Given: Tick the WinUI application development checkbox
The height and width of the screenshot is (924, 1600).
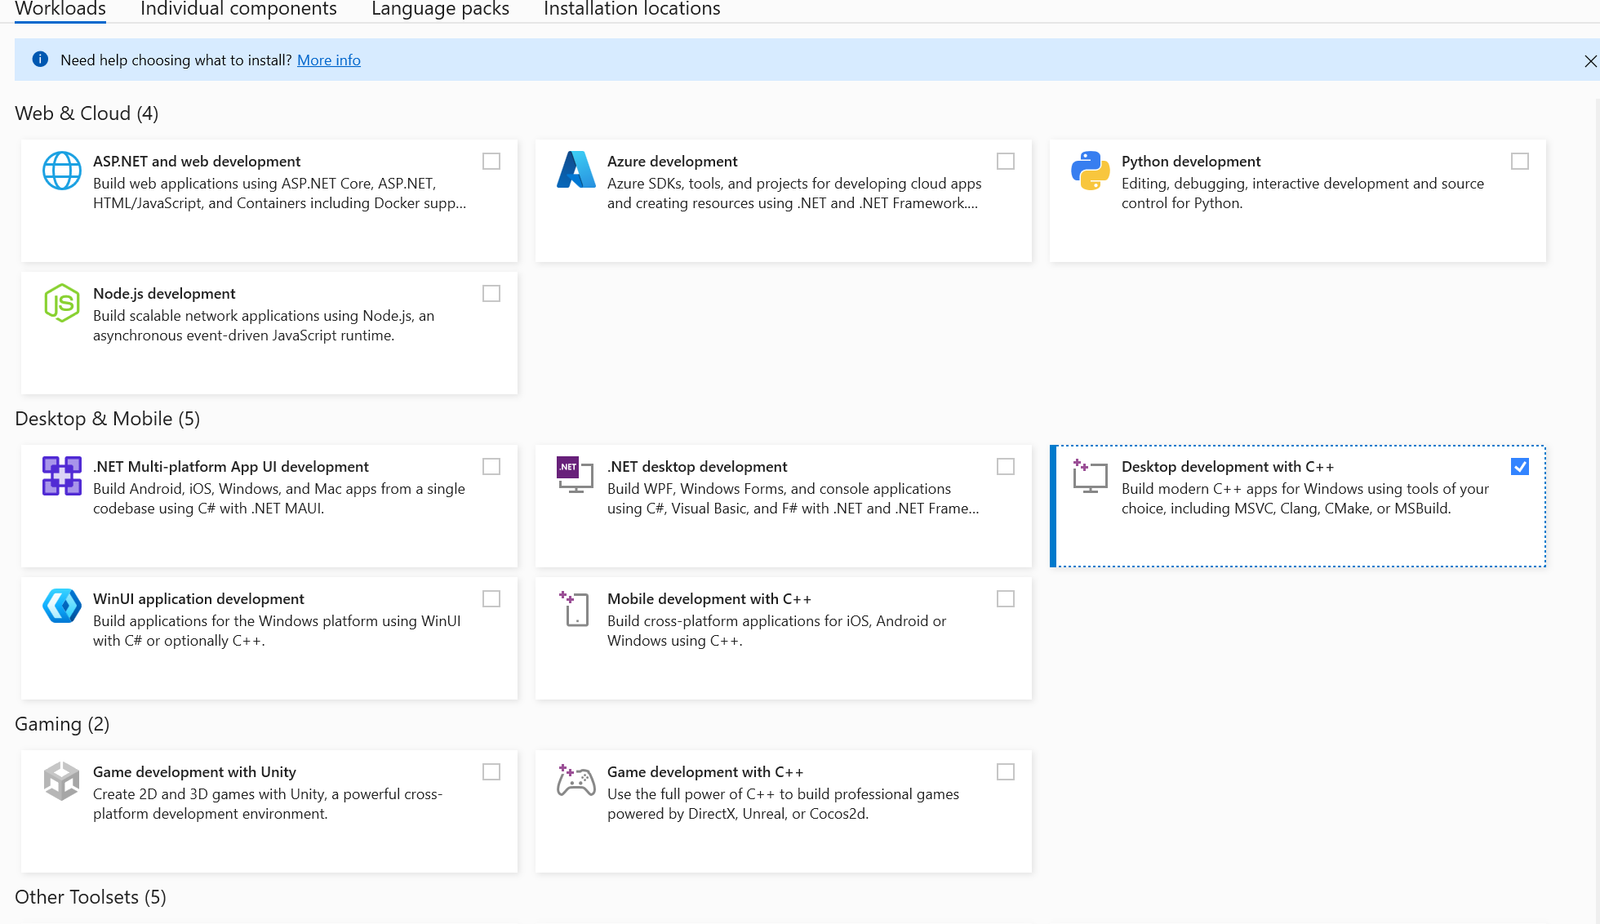Looking at the screenshot, I should point(491,598).
